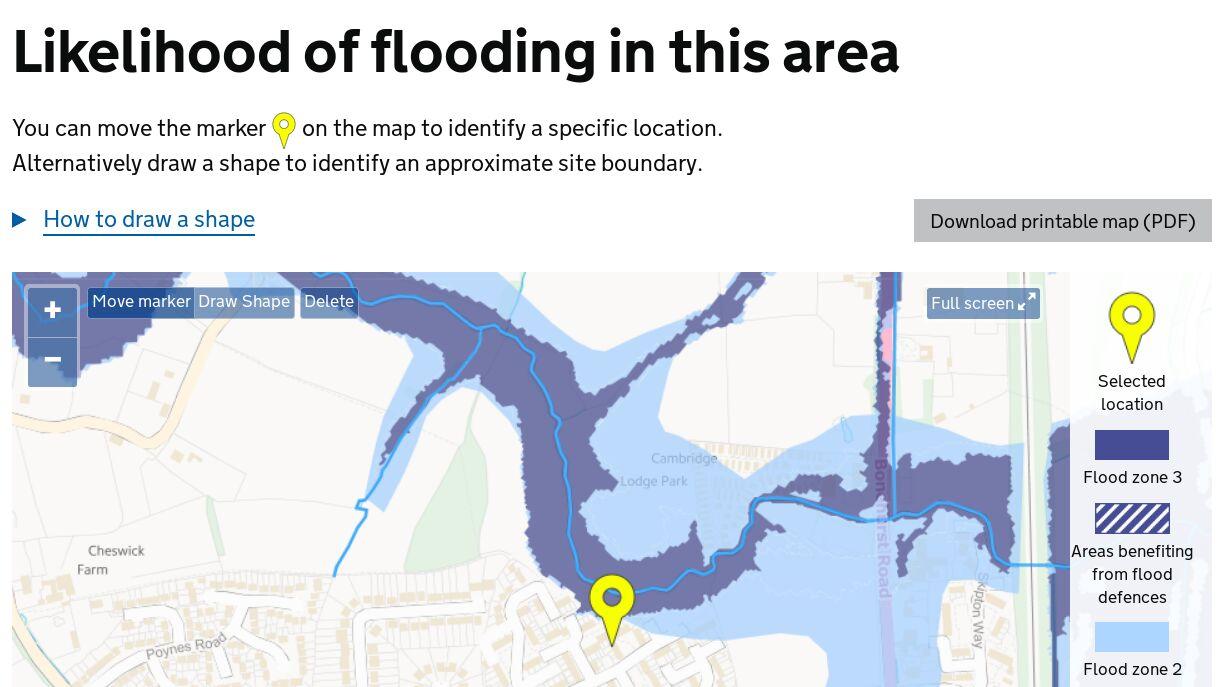Click the Poynes Road label on map
The height and width of the screenshot is (687, 1222).
point(186,646)
